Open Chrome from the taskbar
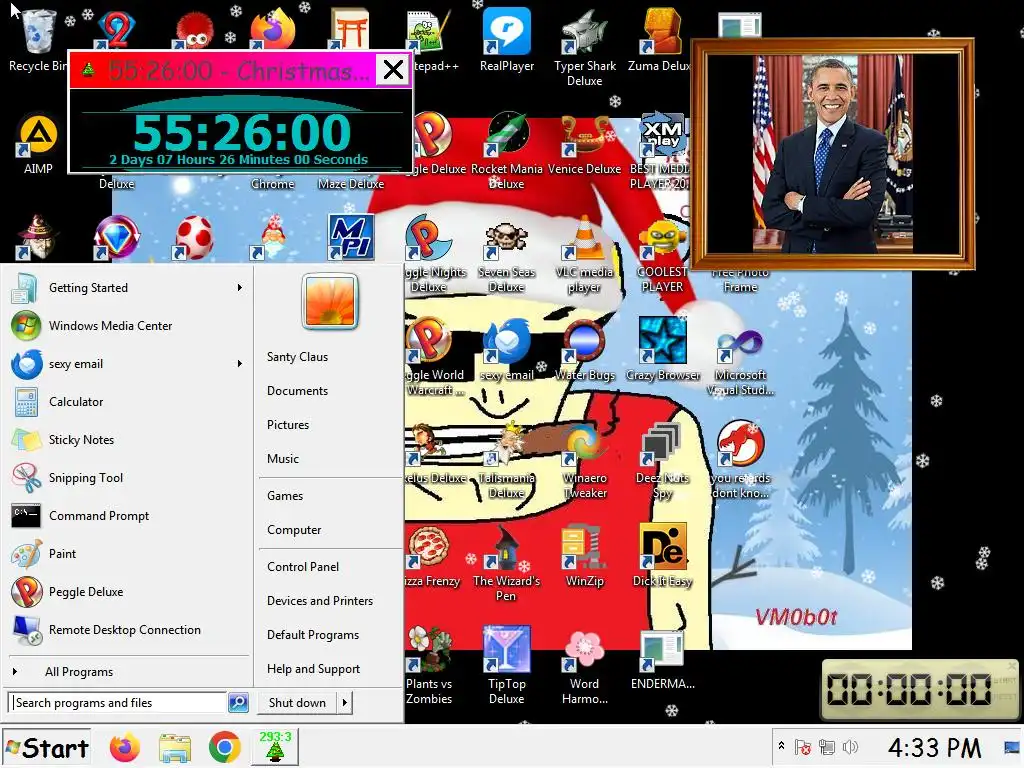The image size is (1024, 768). 225,747
